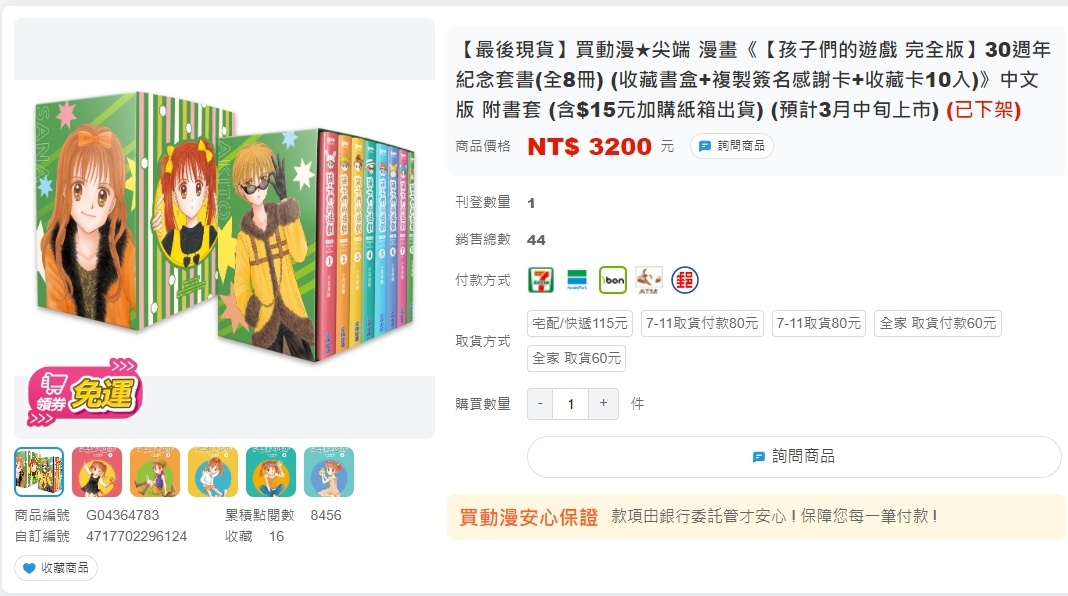Click the 領券免運 free shipping coupon badge
This screenshot has width=1068, height=596.
click(84, 392)
